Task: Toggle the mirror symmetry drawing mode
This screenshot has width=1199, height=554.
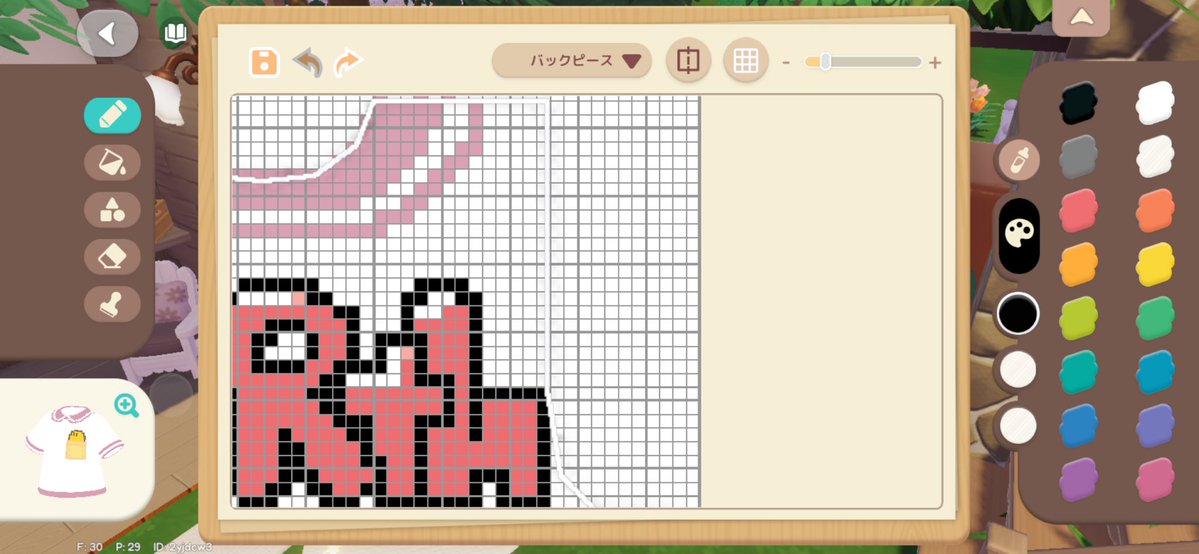Action: coord(688,60)
